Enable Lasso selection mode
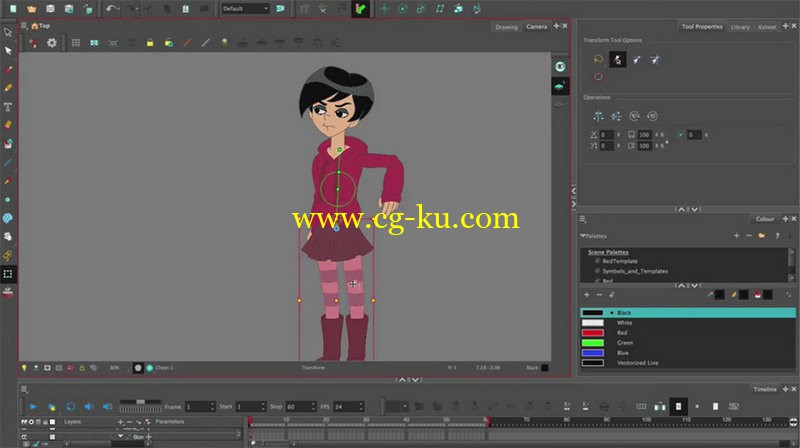This screenshot has height=448, width=800. pos(598,60)
